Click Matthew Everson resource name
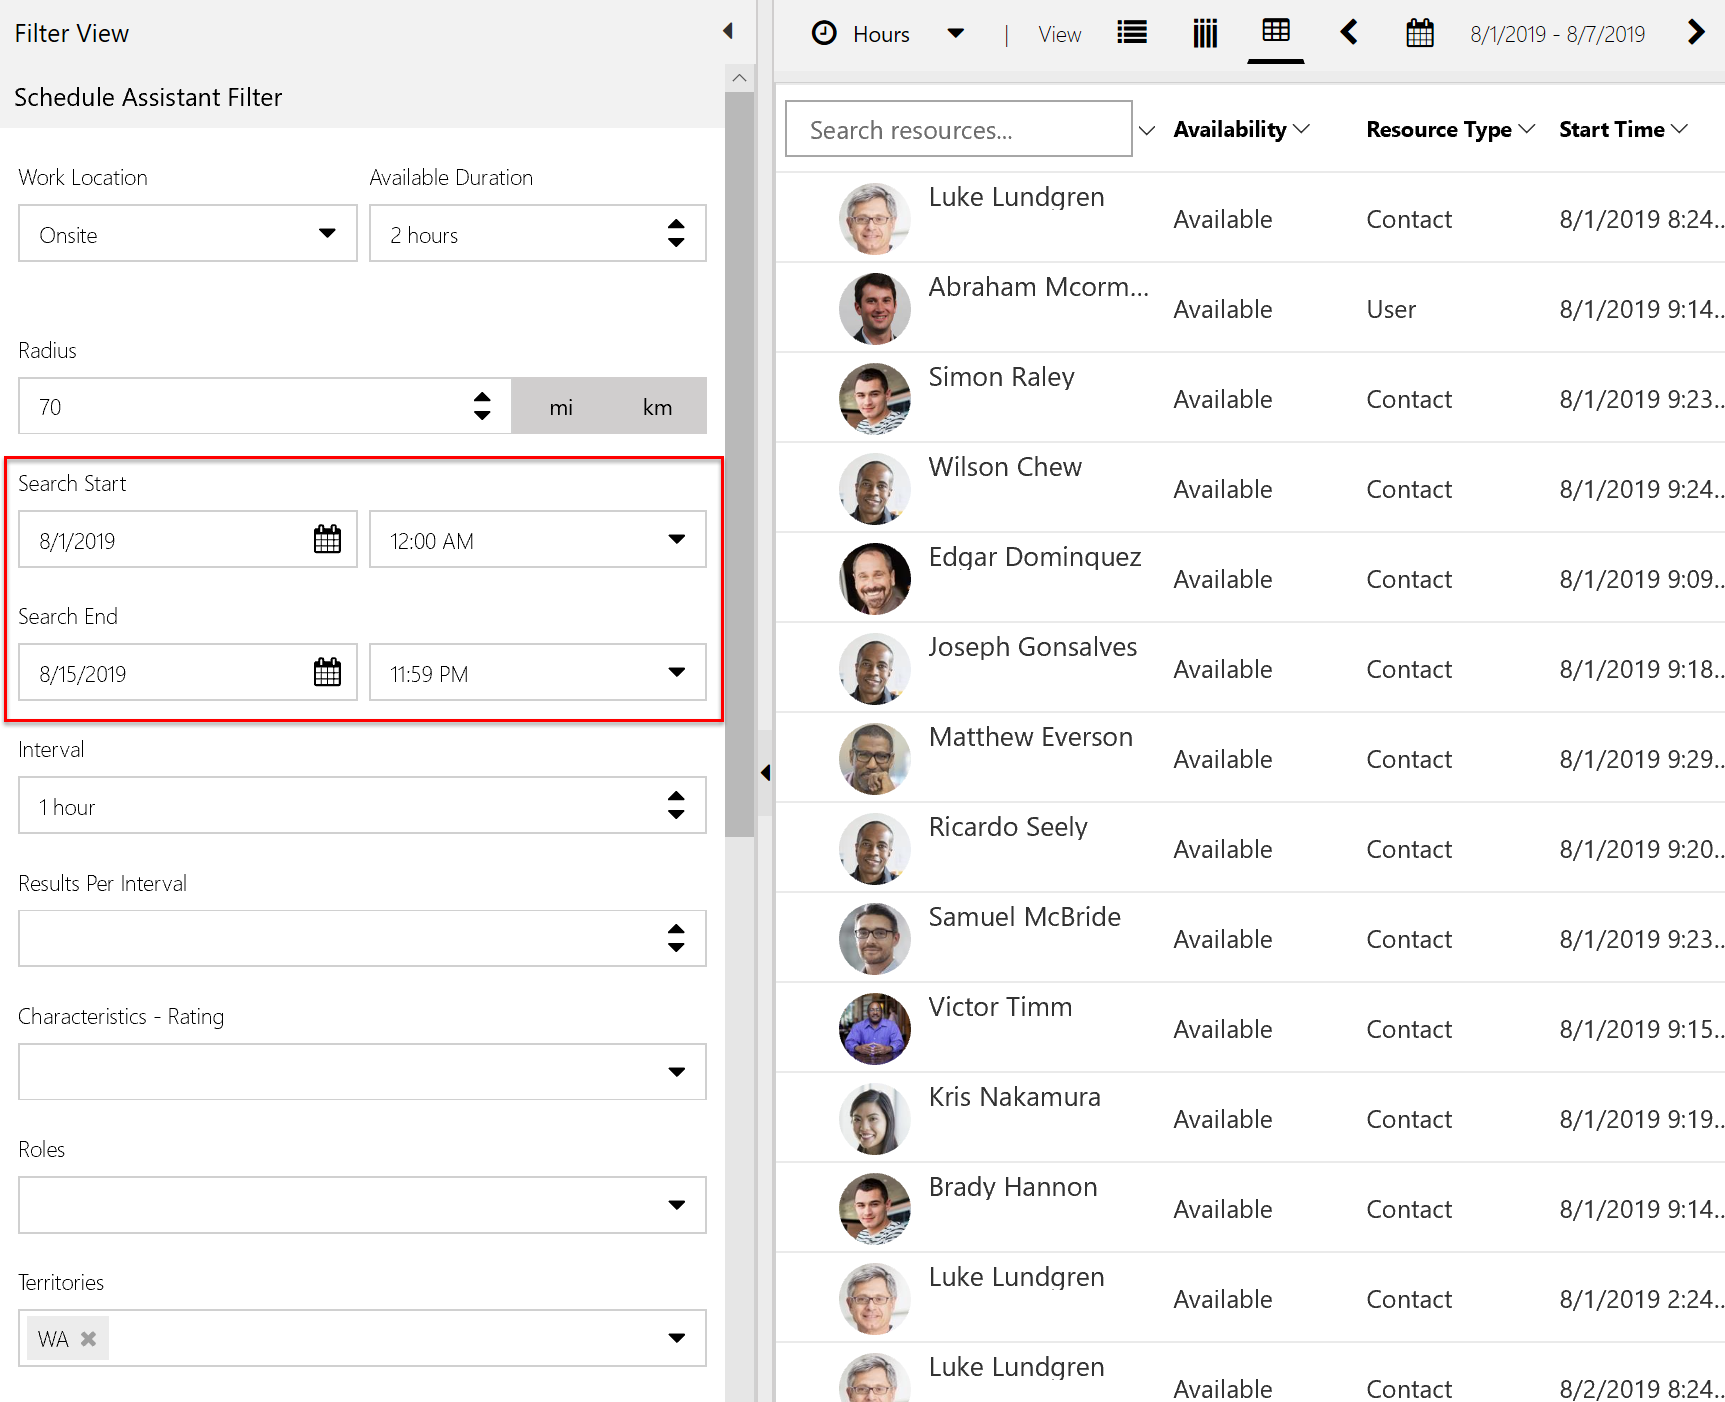This screenshot has width=1725, height=1402. tap(1031, 737)
